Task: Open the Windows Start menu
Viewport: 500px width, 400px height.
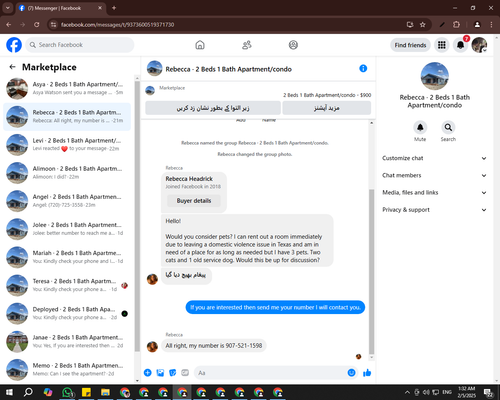Action: 9,392
